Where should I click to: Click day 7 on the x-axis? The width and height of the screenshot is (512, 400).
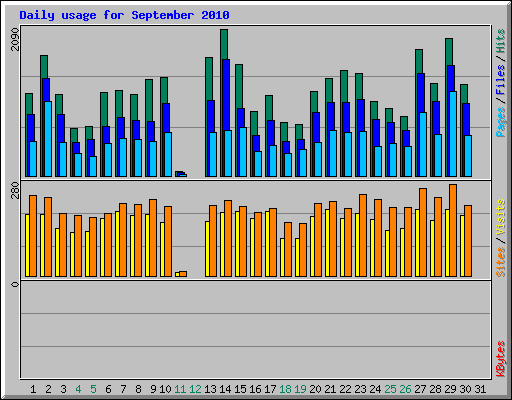coord(123,389)
